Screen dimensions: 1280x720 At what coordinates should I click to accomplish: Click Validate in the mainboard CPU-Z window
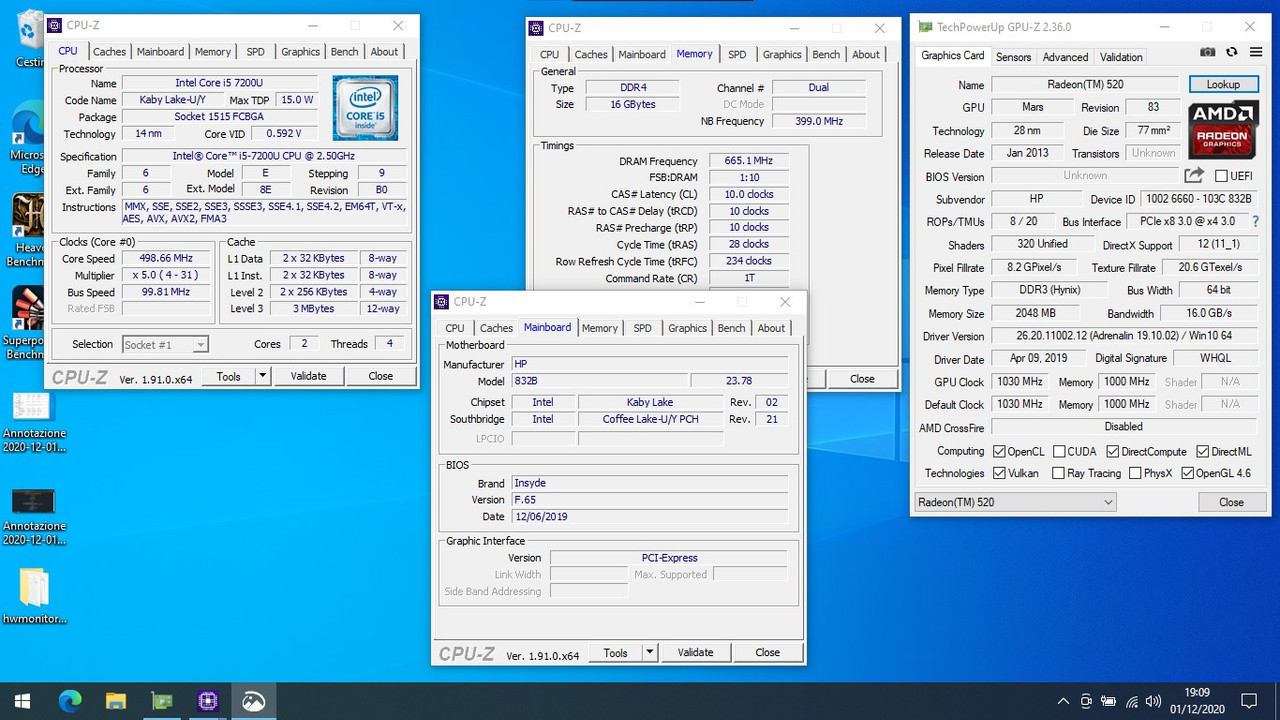tap(695, 652)
